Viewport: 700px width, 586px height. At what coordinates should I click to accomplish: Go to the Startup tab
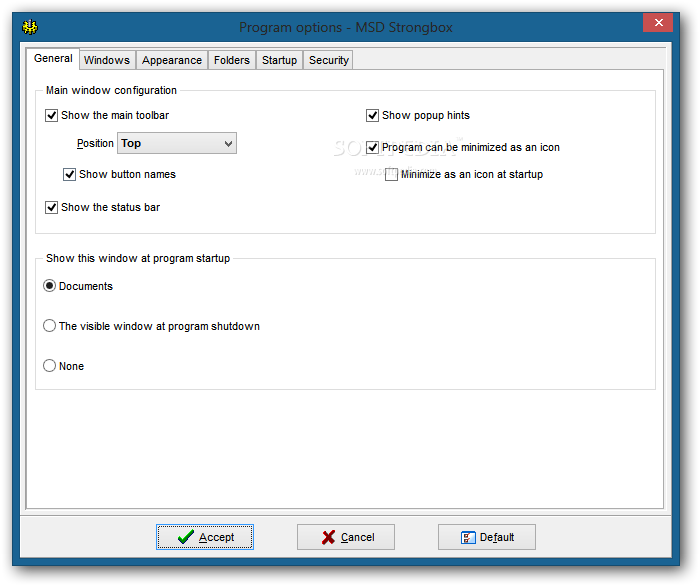point(279,60)
